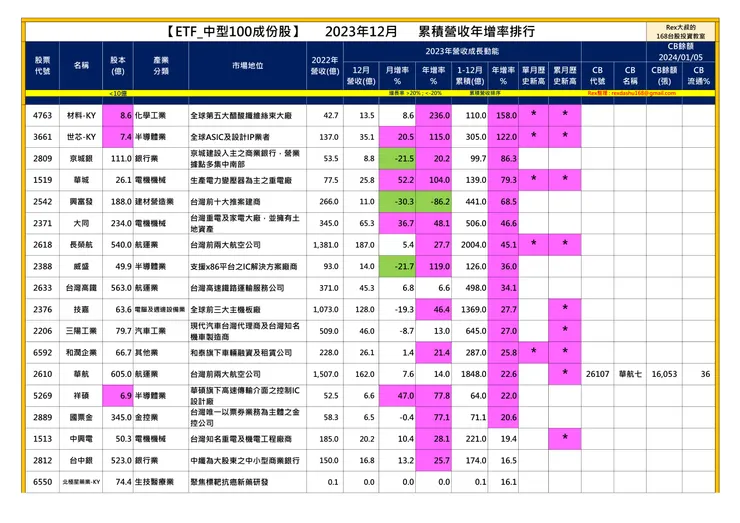Select stock code 2633
Image resolution: width=740 pixels, height=523 pixels.
42,288
